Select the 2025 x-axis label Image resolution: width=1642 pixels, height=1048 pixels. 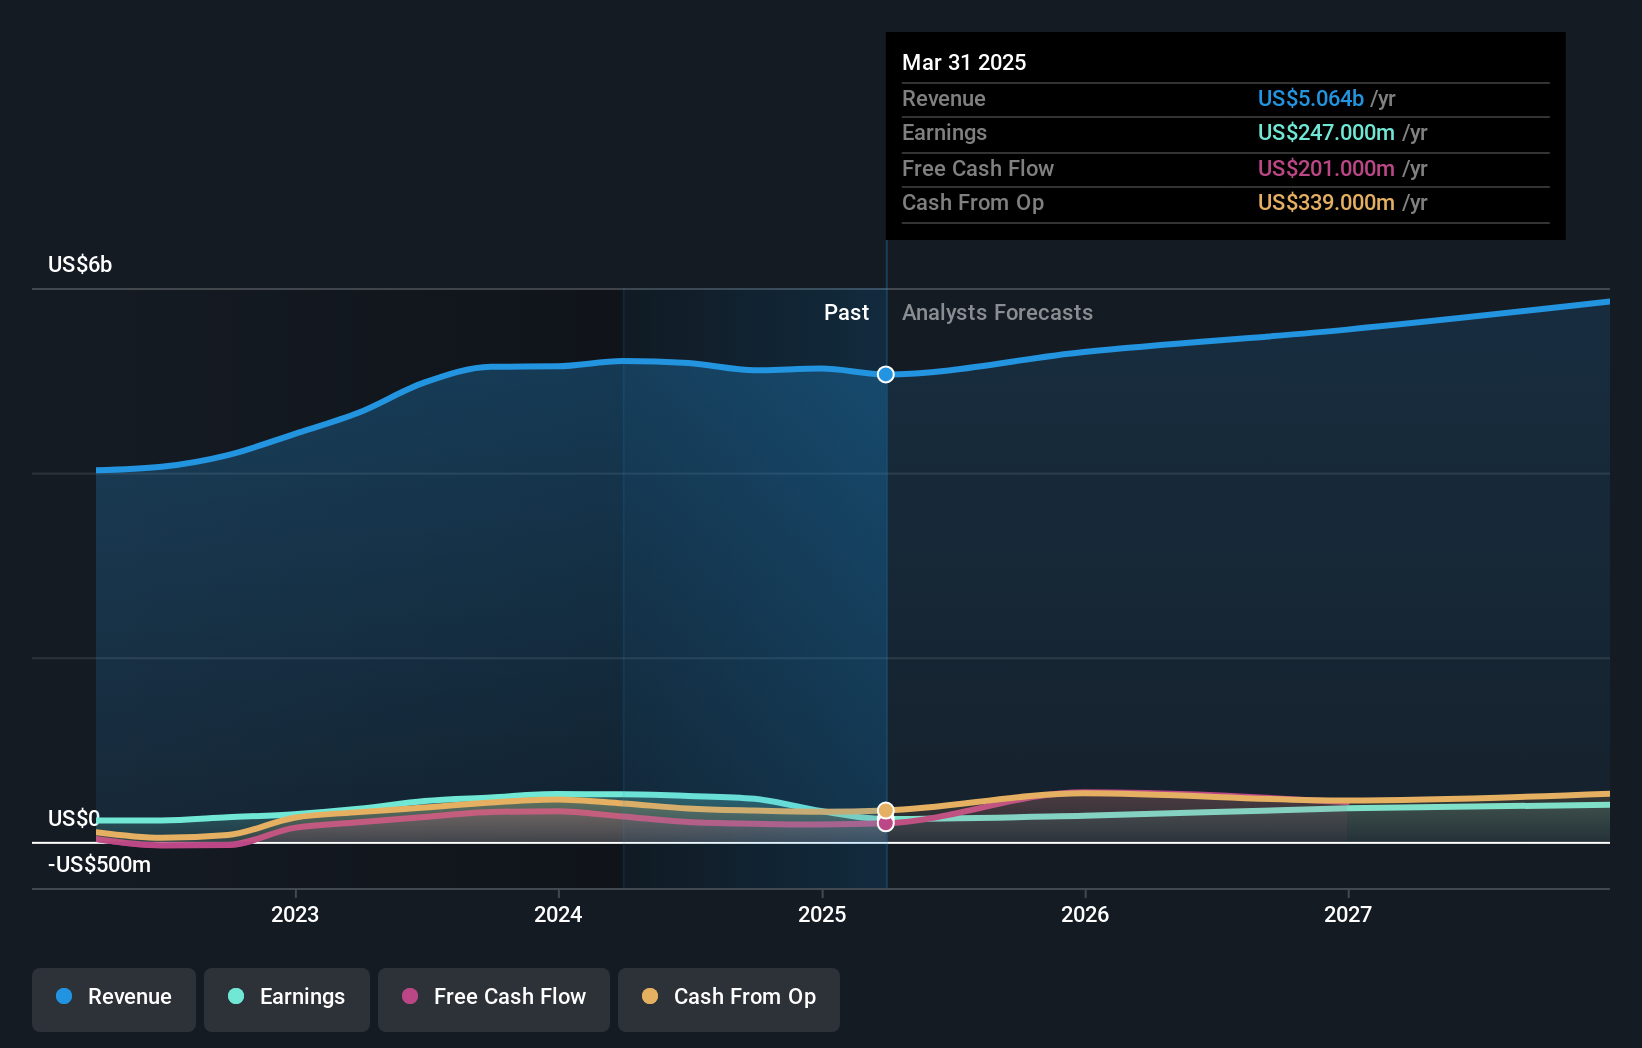click(822, 914)
